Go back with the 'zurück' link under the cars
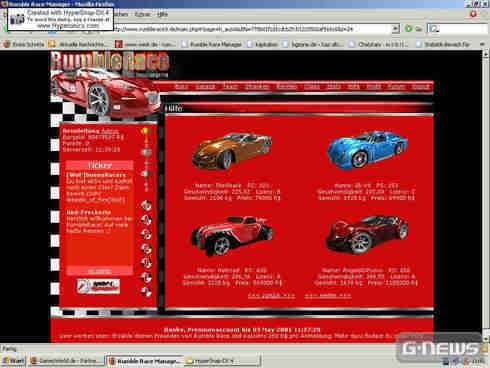Viewport: 490px width, 368px height. [x=271, y=295]
